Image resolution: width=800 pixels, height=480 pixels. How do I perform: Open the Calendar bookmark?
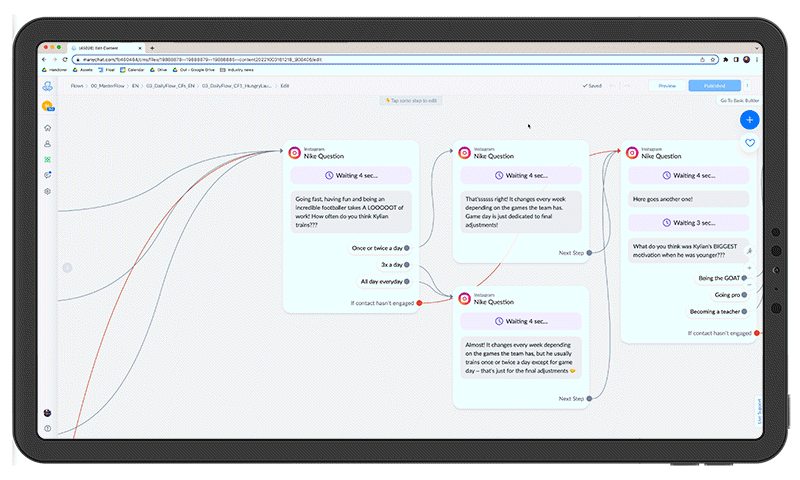point(132,70)
